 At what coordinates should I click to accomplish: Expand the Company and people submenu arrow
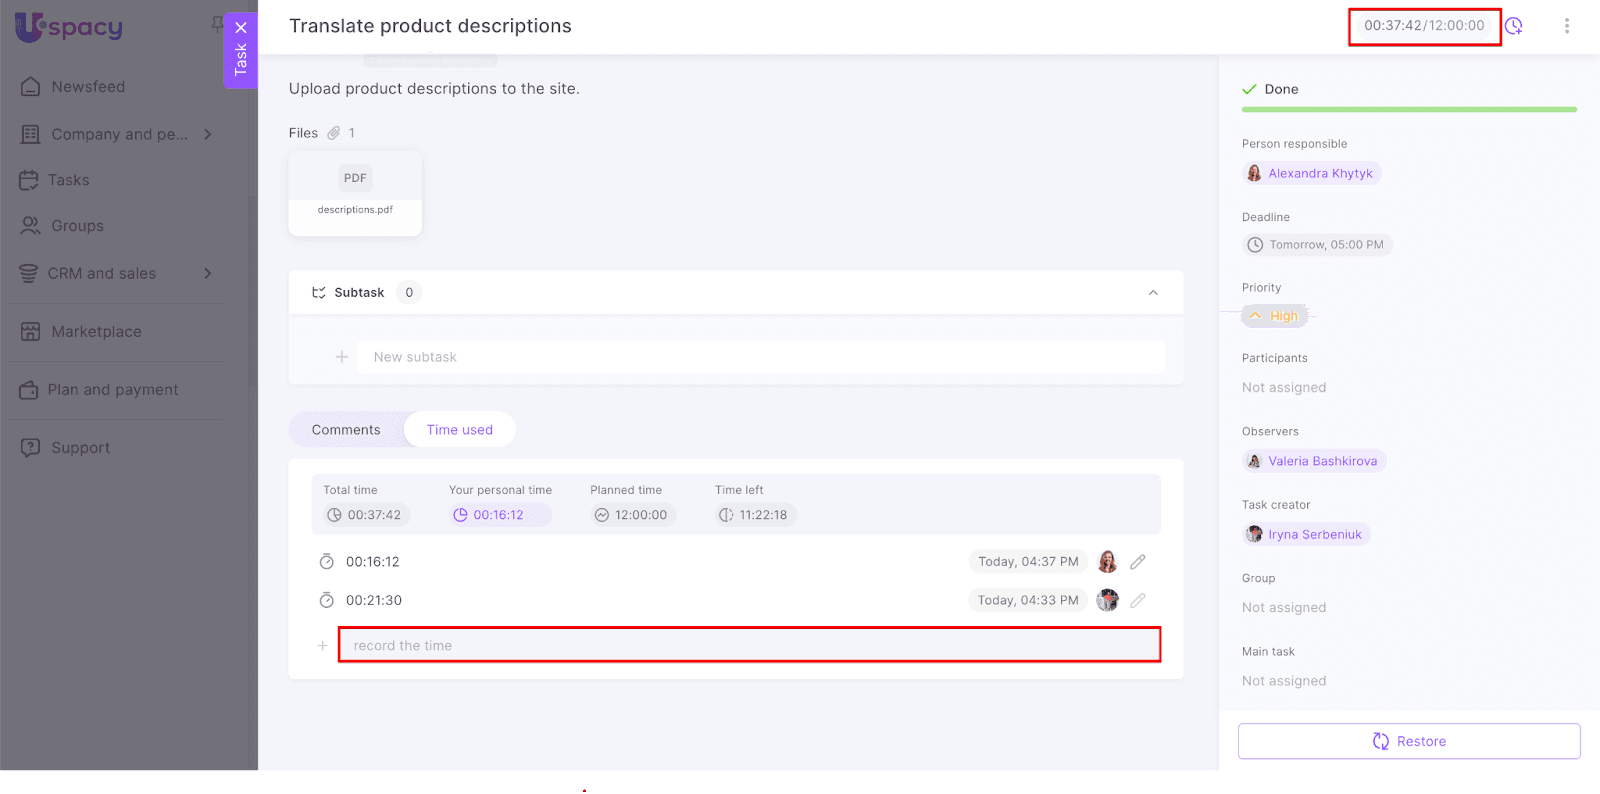click(x=208, y=134)
